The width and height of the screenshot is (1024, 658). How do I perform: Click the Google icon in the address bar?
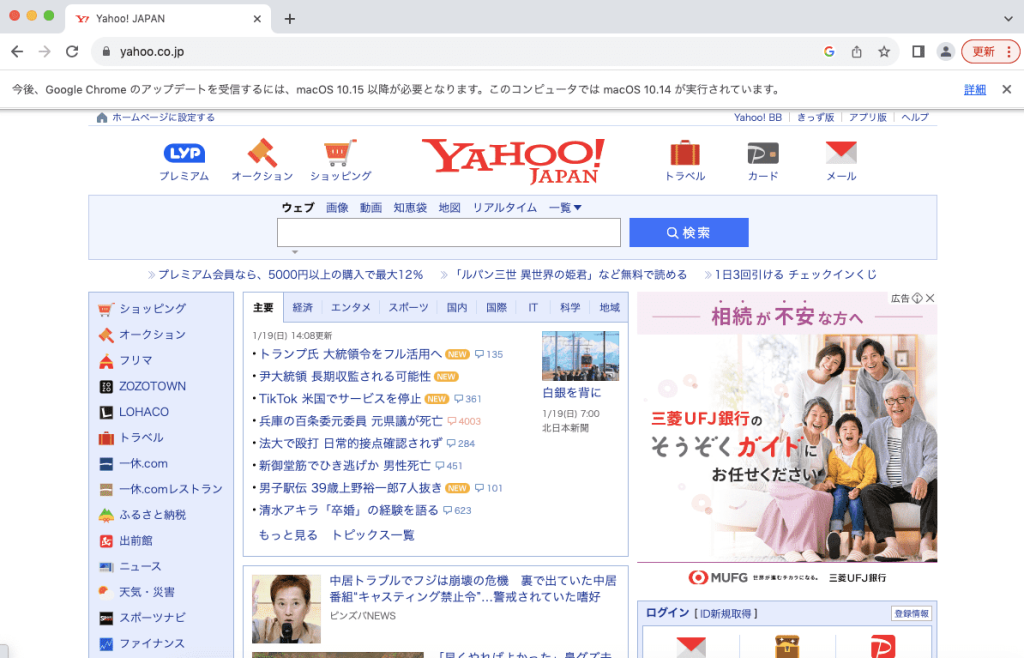[829, 52]
